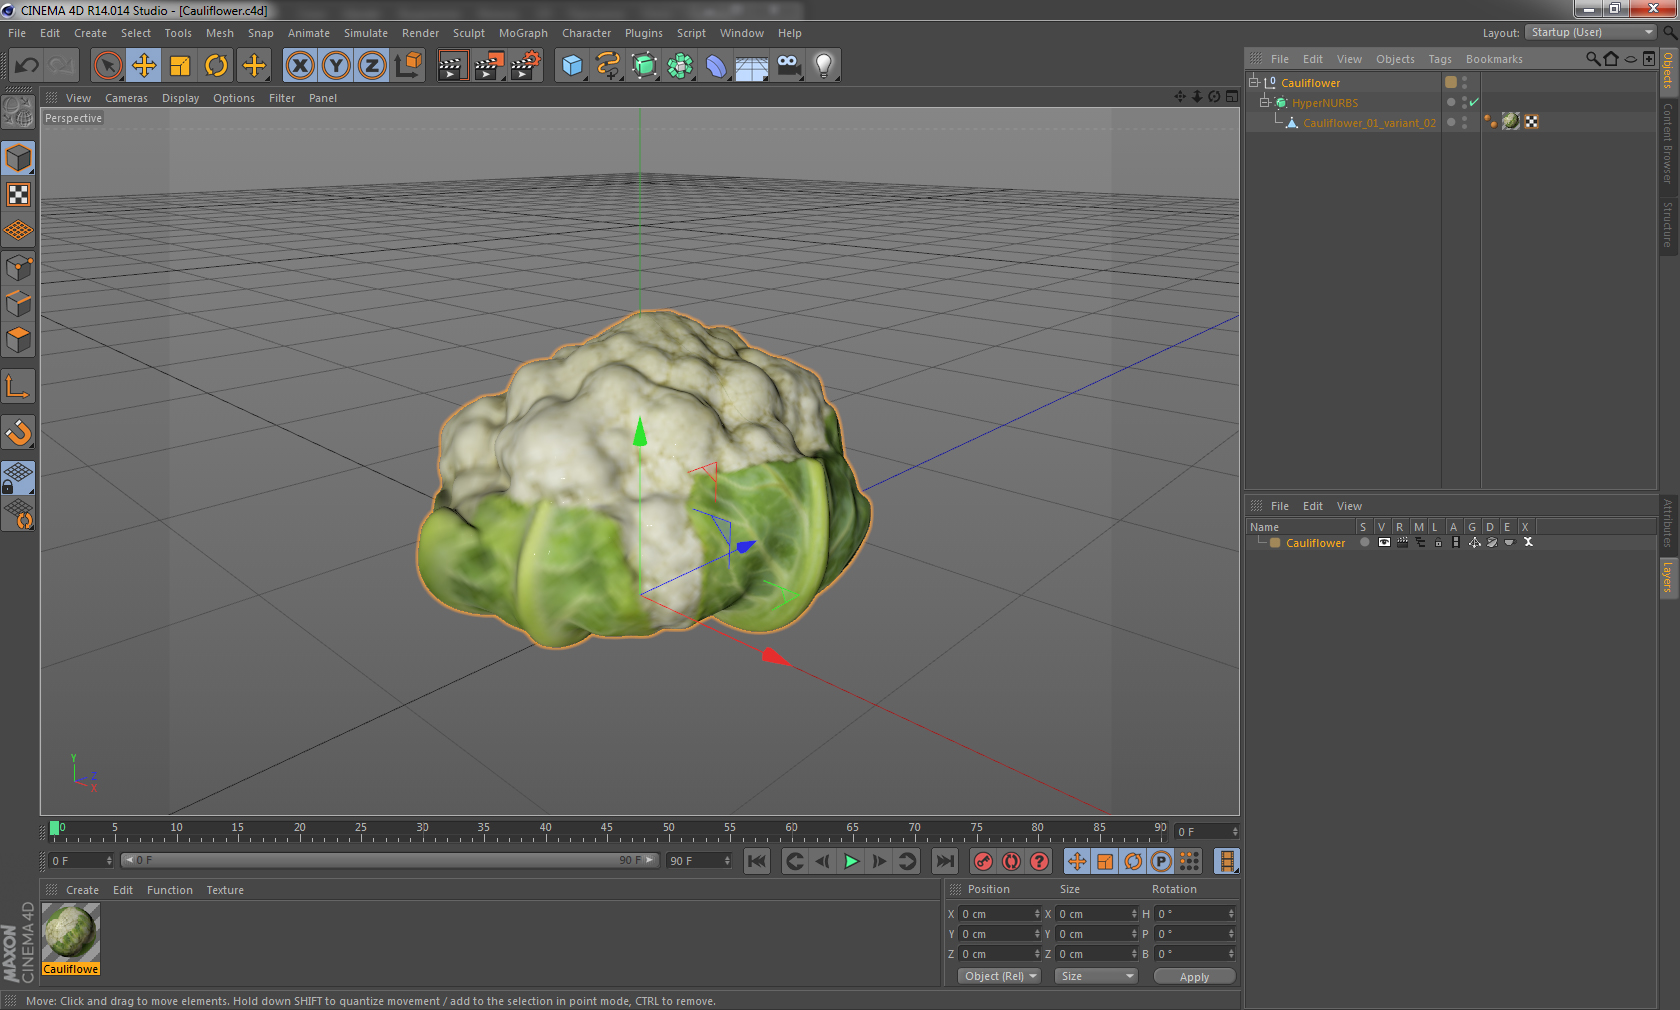The width and height of the screenshot is (1680, 1010).
Task: Add a Camera object
Action: [x=788, y=66]
